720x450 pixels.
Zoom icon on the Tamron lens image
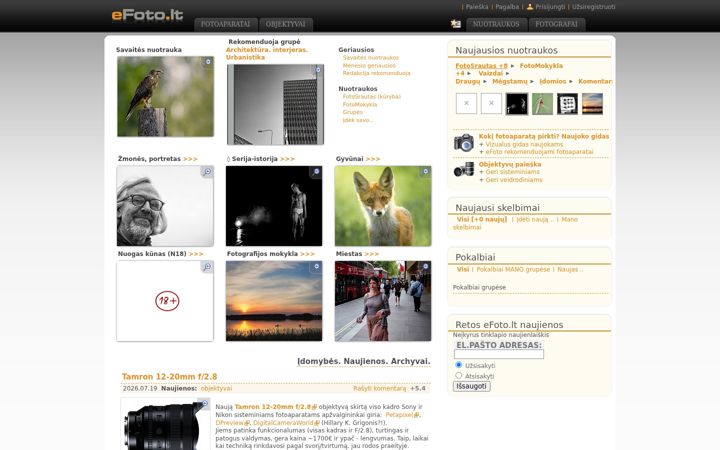(x=204, y=404)
